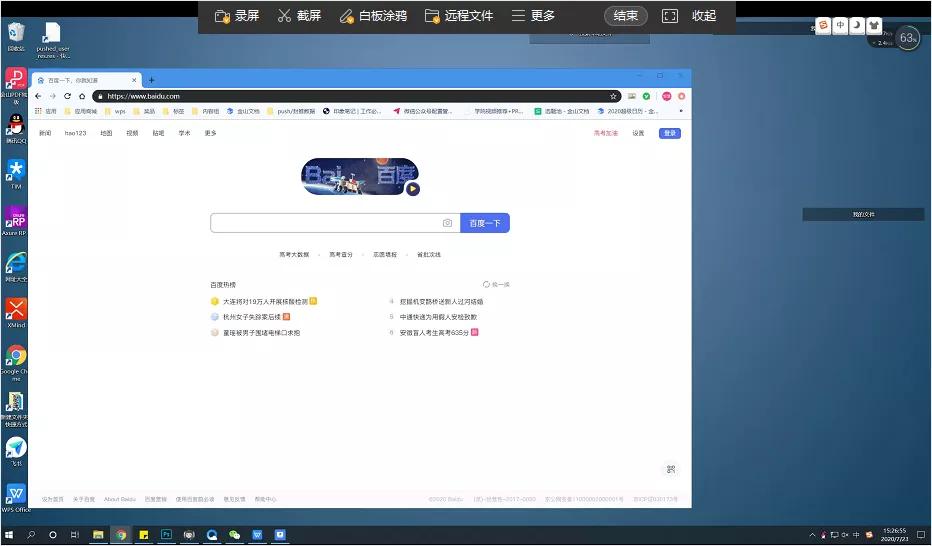
Task: Open hot topic 杭州女子失踪案后续
Action: 251,317
